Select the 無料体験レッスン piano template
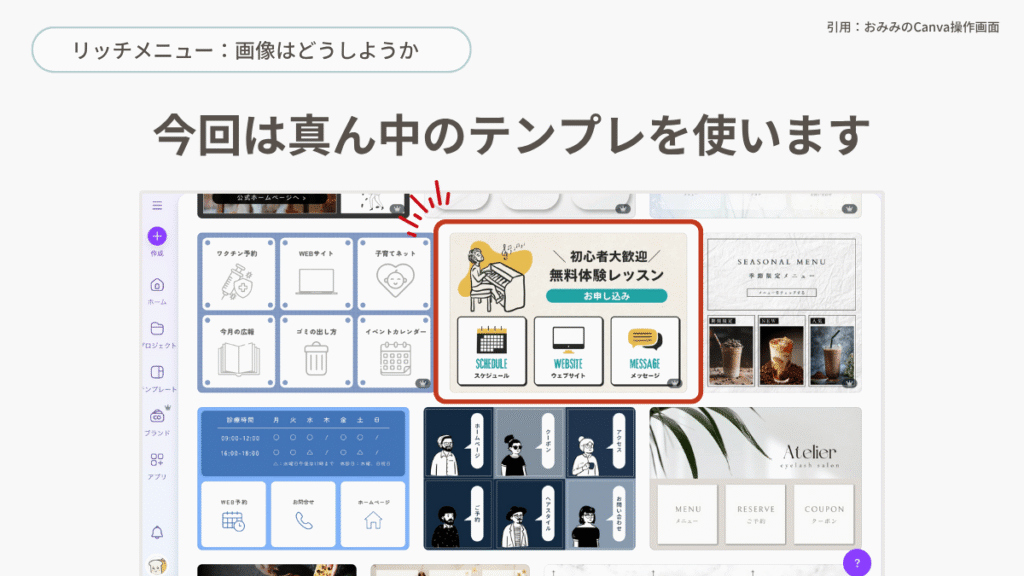The height and width of the screenshot is (576, 1024). click(567, 311)
